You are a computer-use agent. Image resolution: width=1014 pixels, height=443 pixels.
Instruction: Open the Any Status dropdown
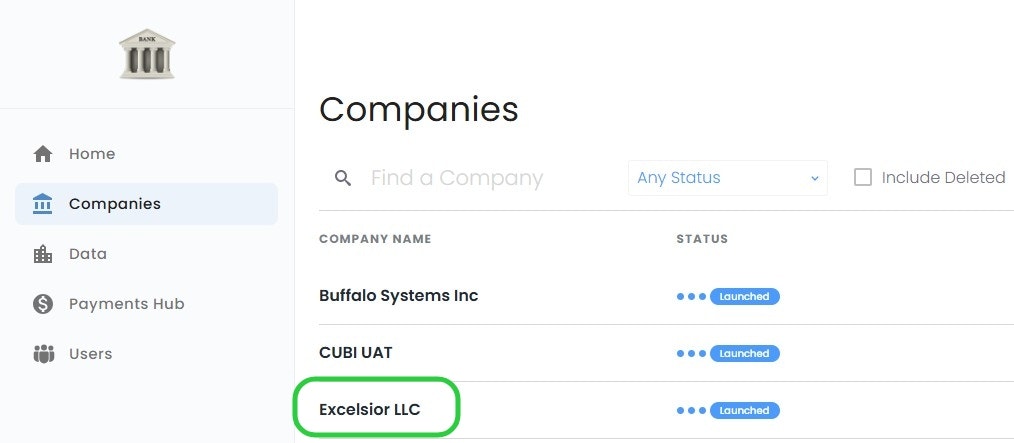point(727,178)
